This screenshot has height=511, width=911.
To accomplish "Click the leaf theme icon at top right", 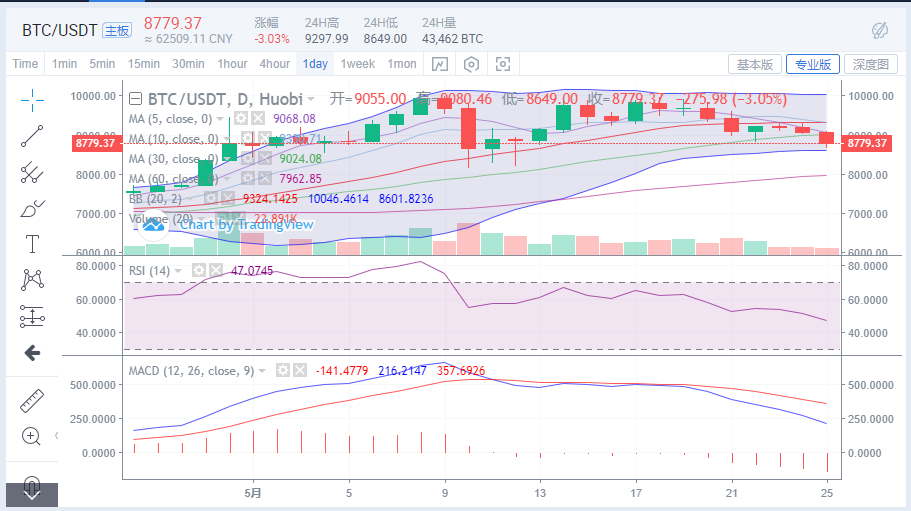I will click(880, 30).
